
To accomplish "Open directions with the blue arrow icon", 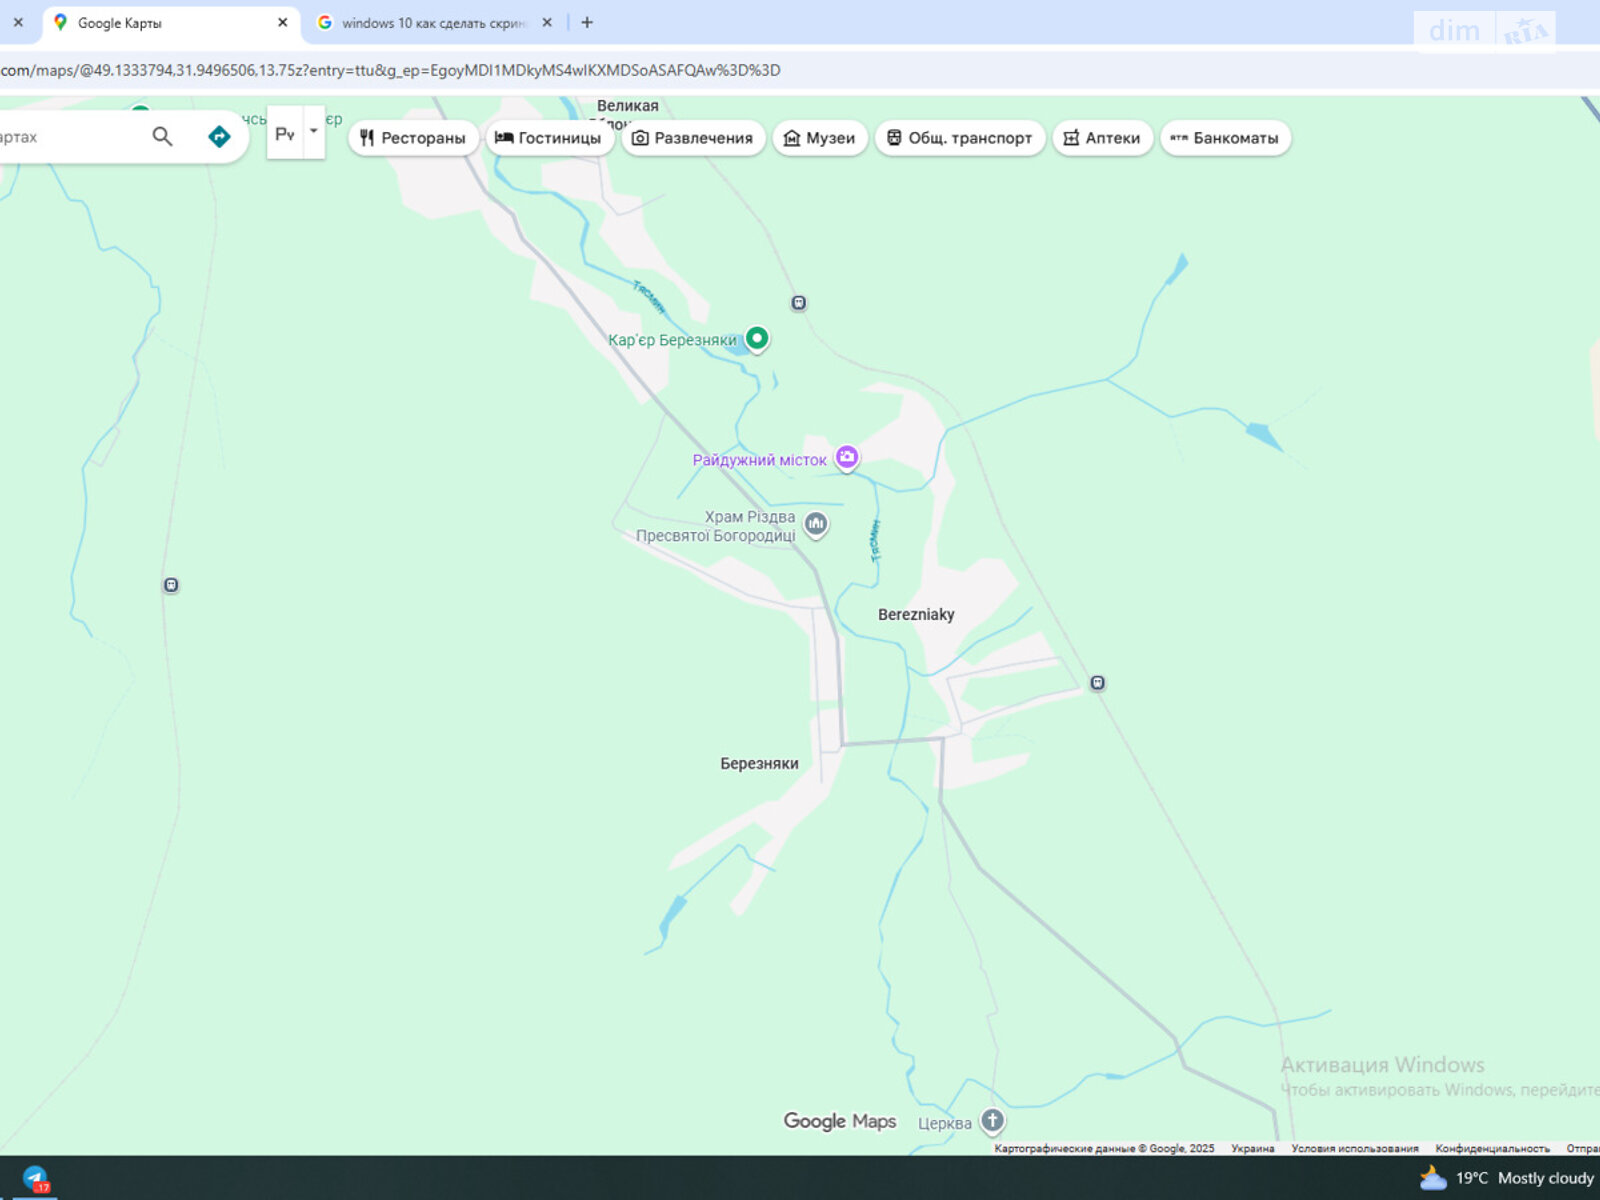I will coord(219,137).
